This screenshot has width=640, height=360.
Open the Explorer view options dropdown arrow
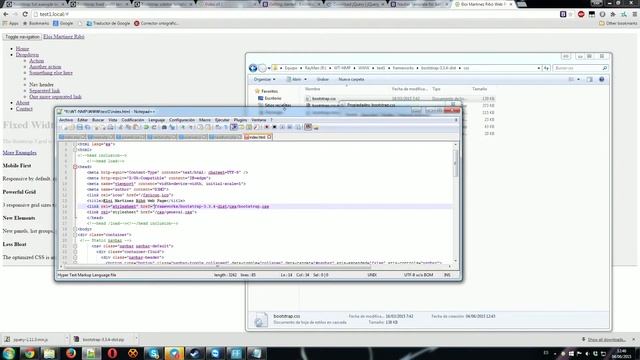(x=578, y=79)
